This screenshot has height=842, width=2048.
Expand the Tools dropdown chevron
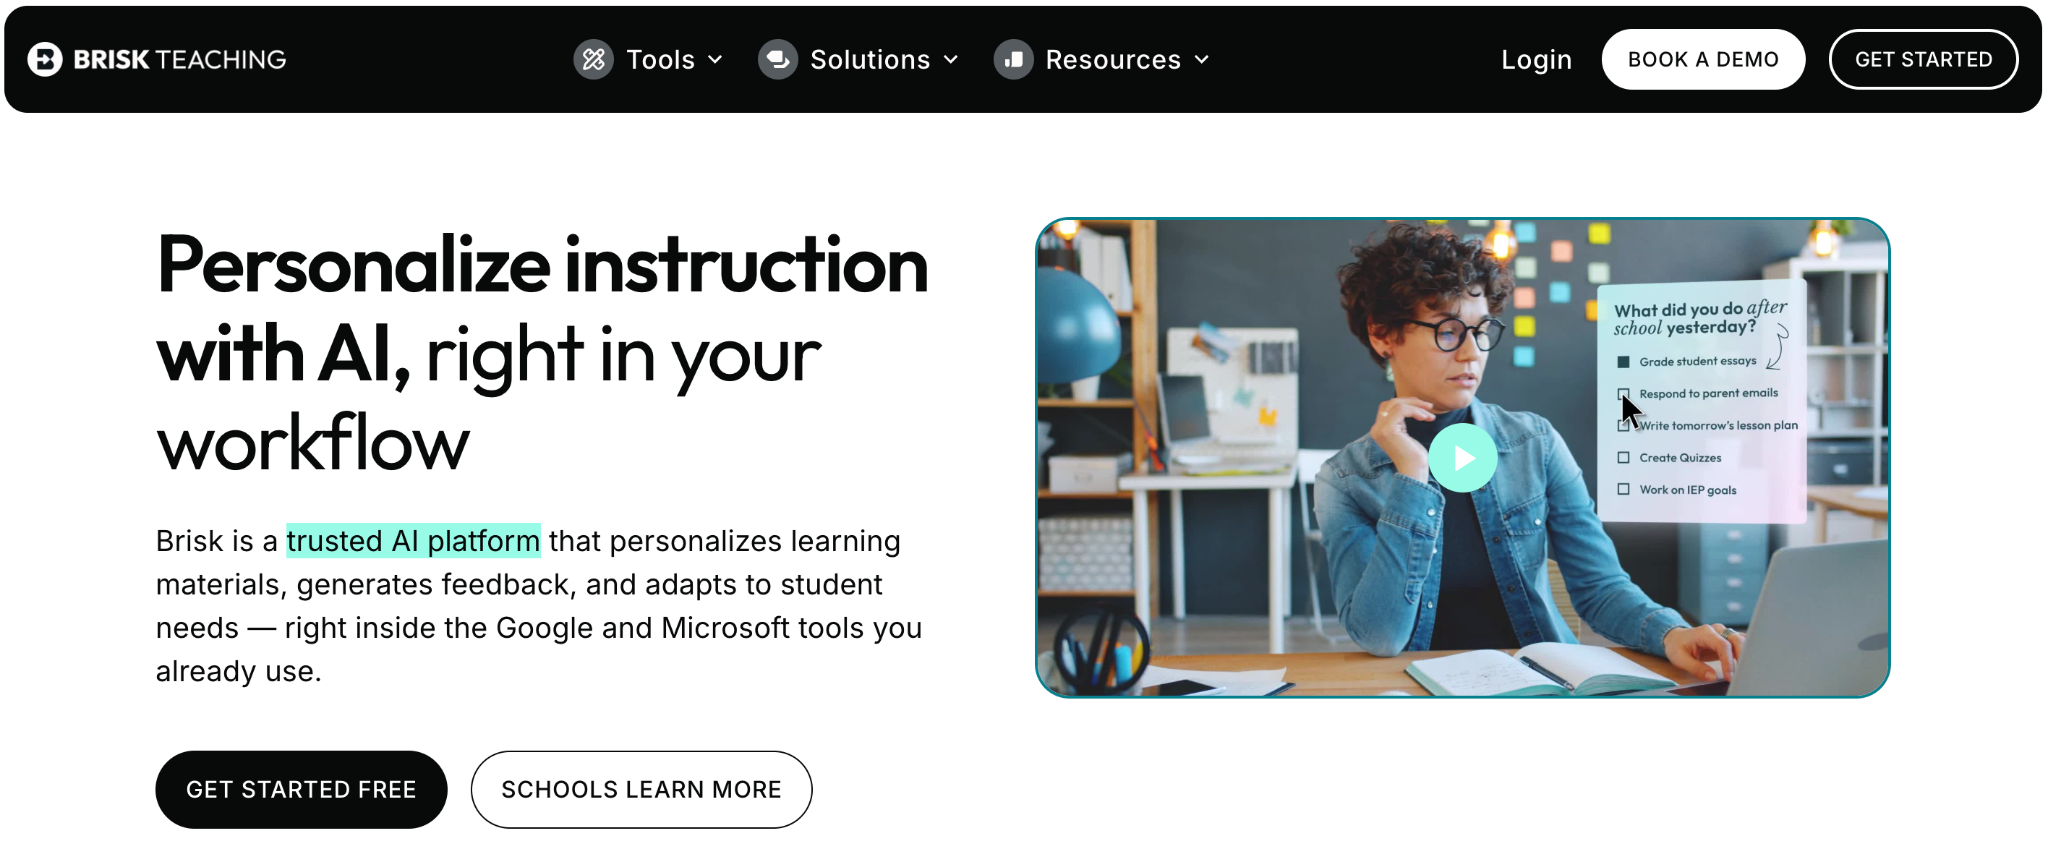[716, 60]
